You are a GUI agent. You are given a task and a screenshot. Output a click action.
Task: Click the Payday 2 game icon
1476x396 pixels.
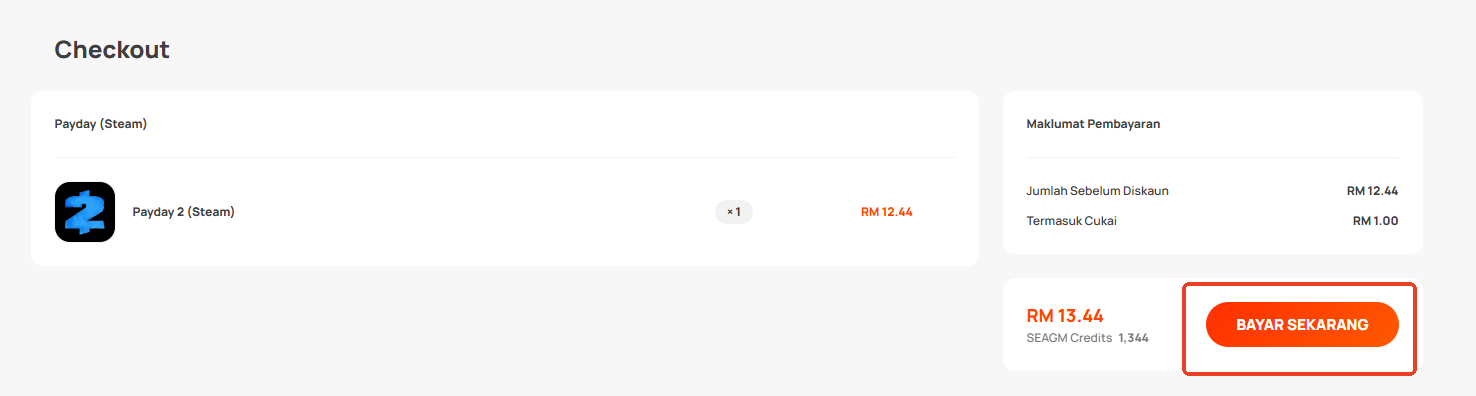click(x=85, y=212)
